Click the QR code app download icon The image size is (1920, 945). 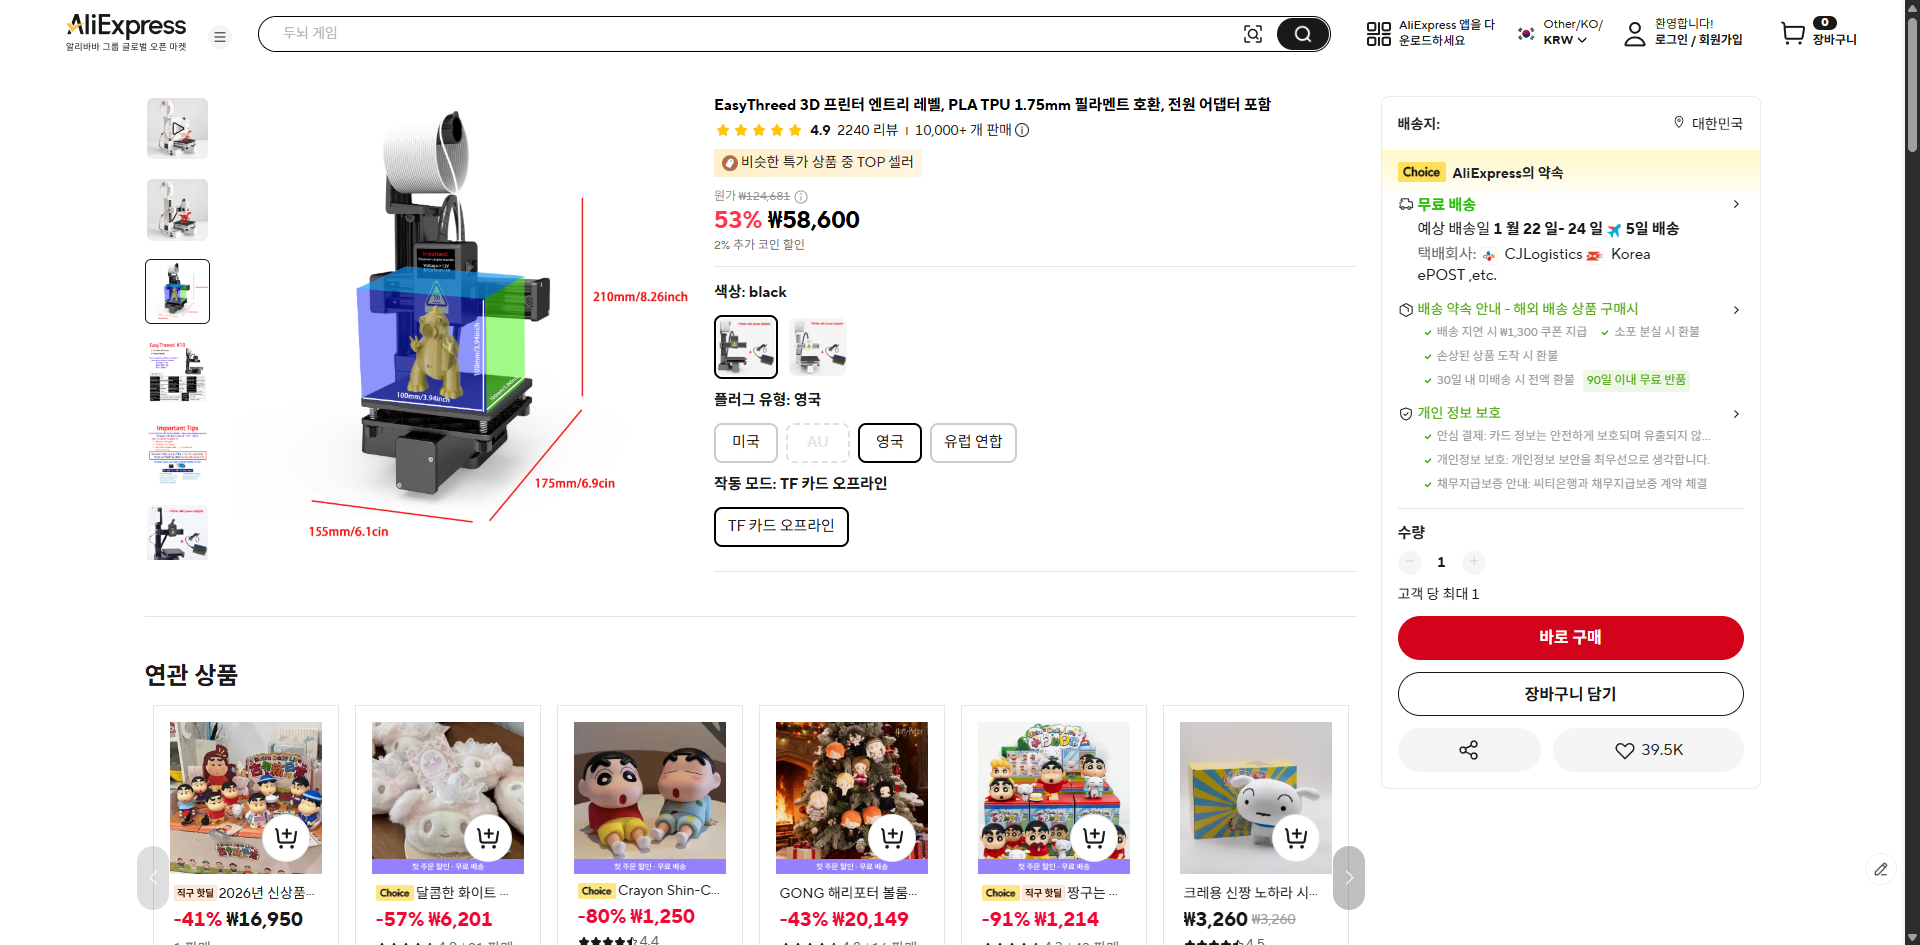1378,34
